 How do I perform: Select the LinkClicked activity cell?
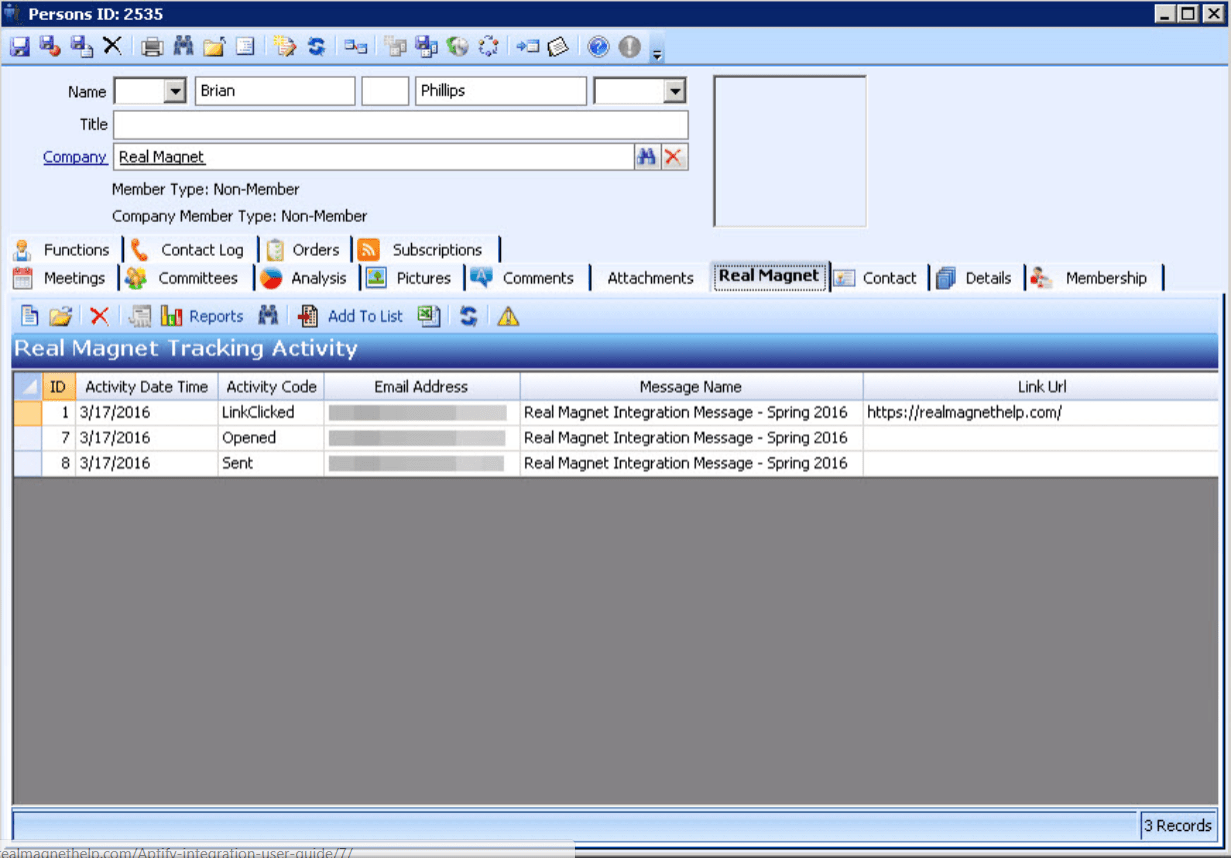271,412
